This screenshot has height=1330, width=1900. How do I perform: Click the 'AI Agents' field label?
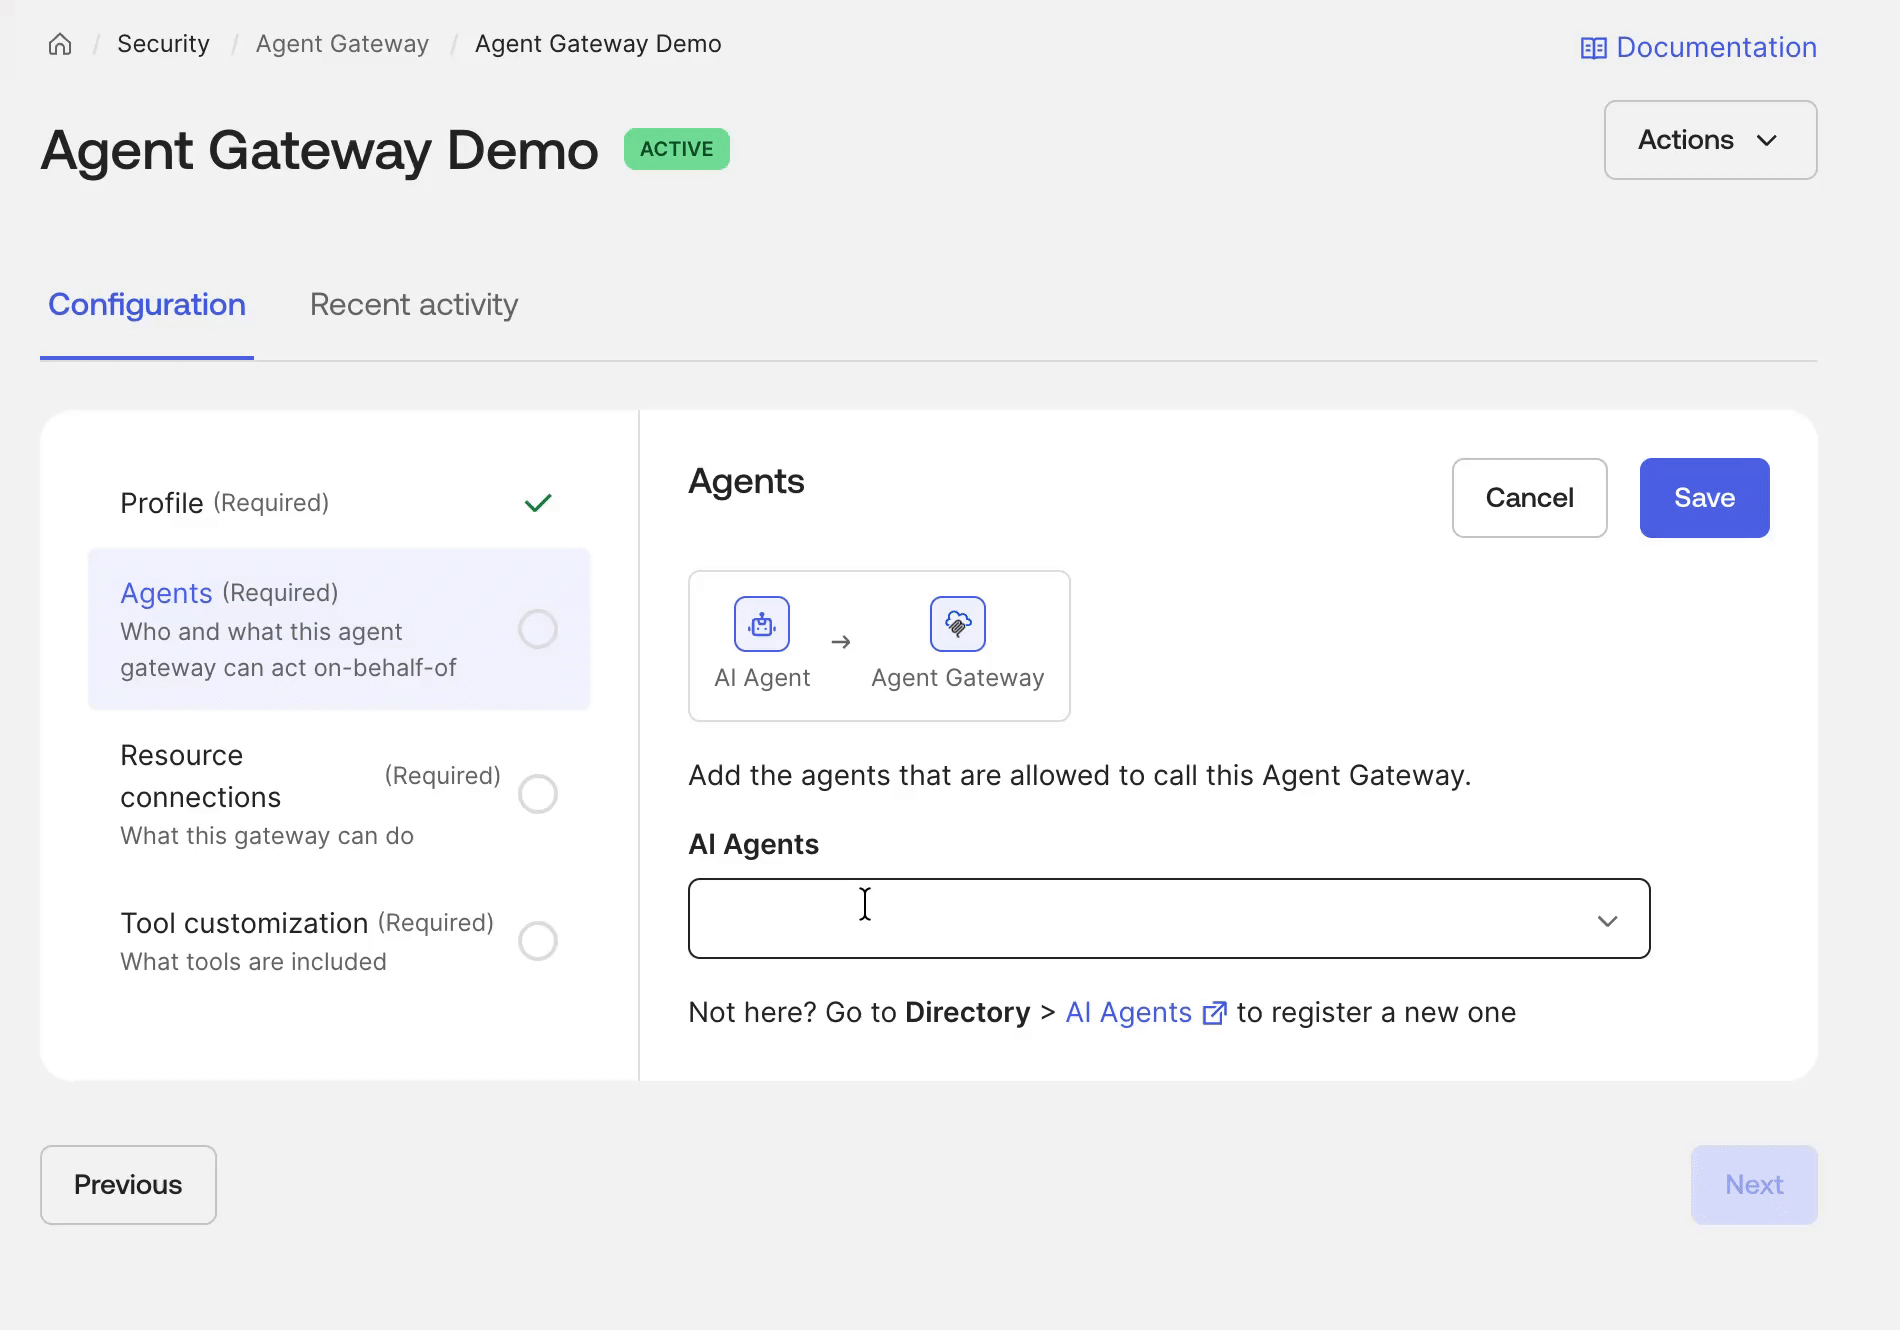click(x=753, y=845)
